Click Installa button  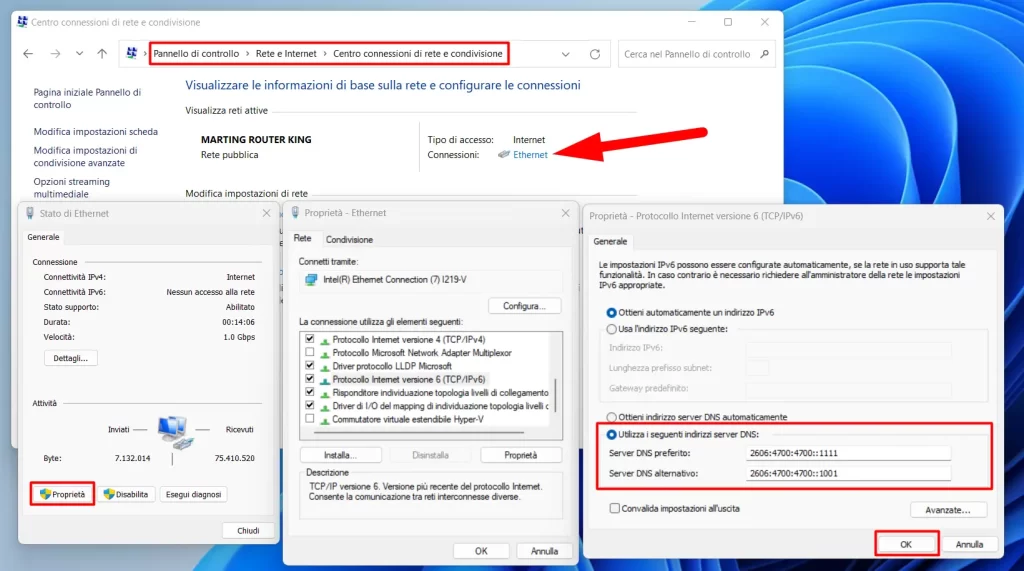pos(340,455)
